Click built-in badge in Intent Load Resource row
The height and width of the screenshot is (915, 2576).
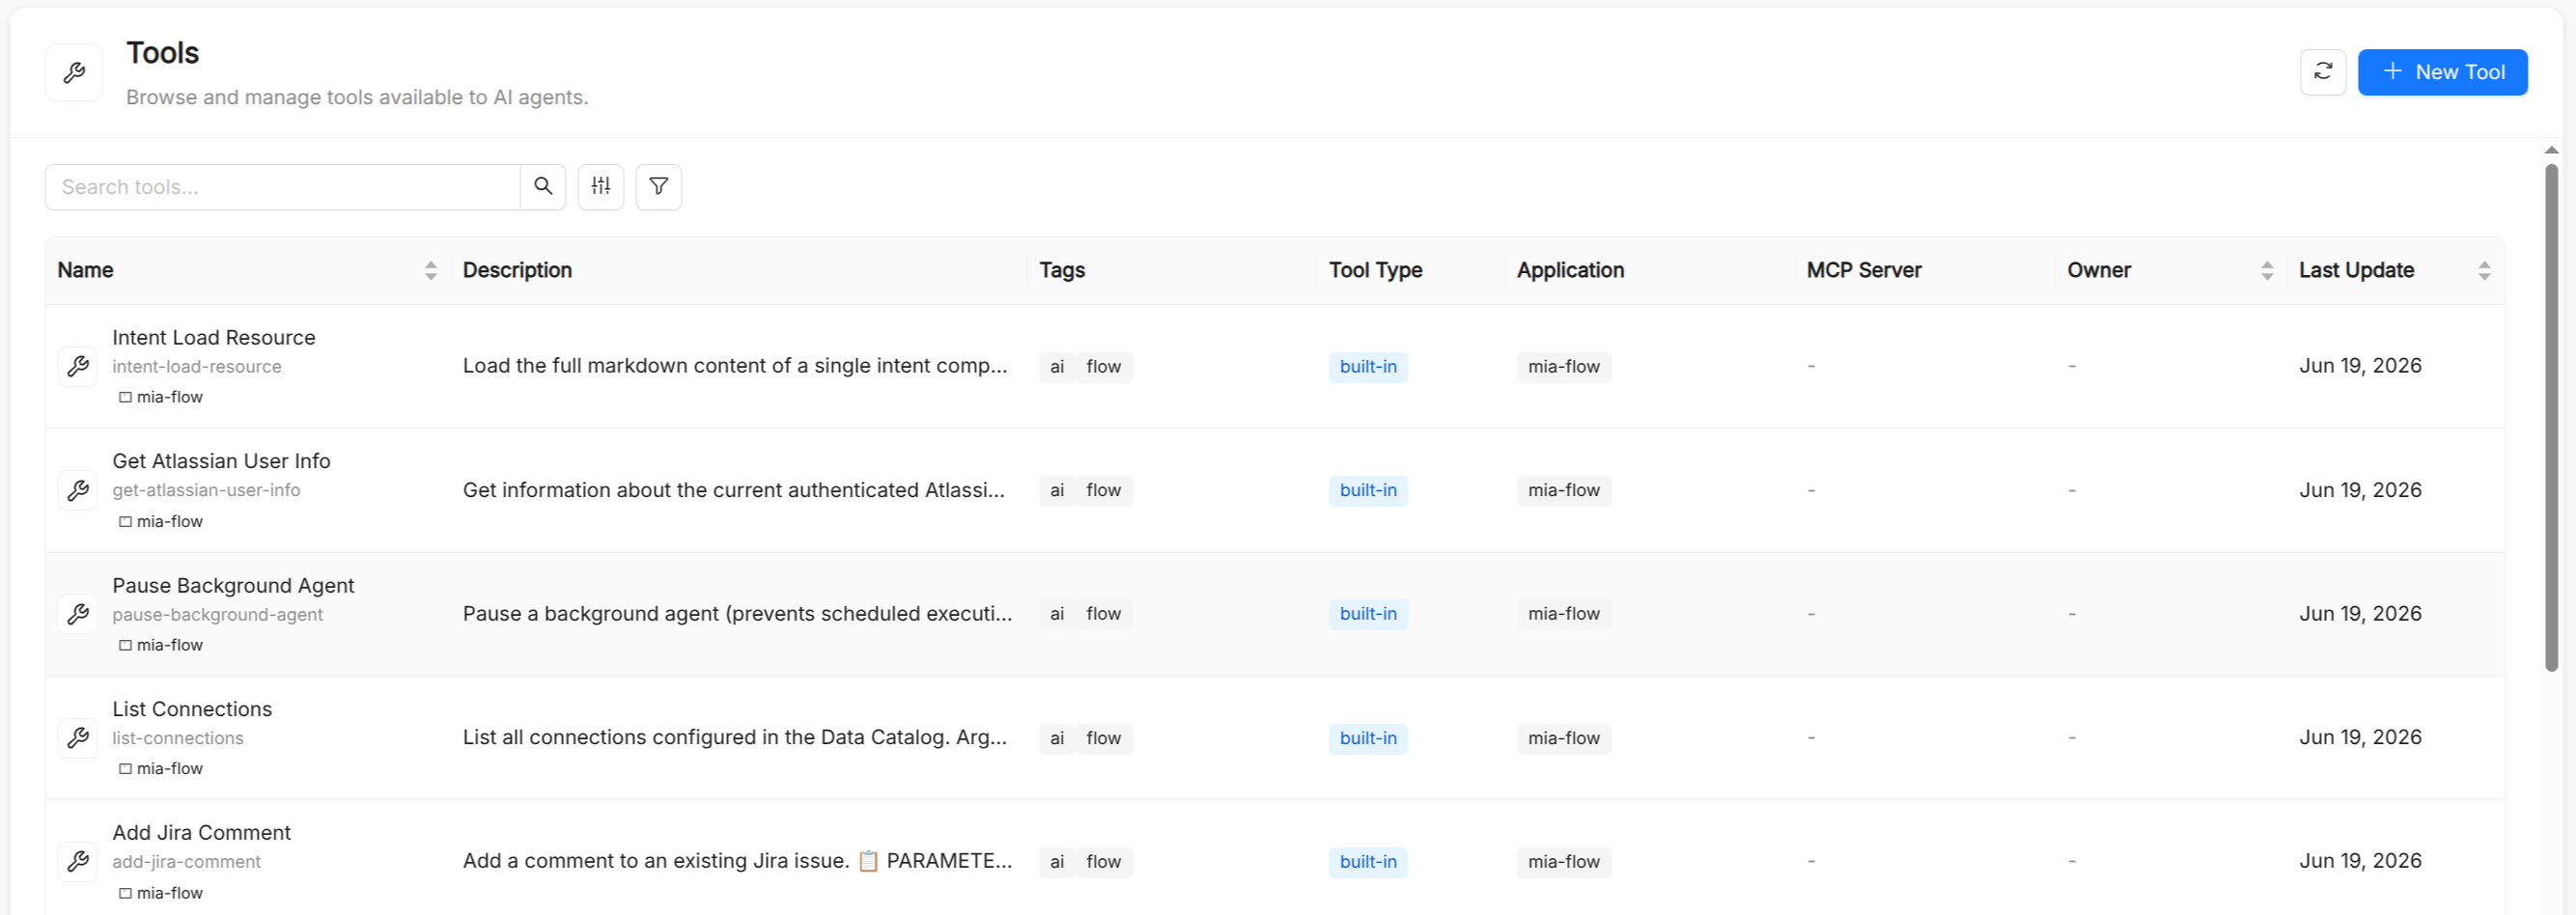click(1368, 367)
